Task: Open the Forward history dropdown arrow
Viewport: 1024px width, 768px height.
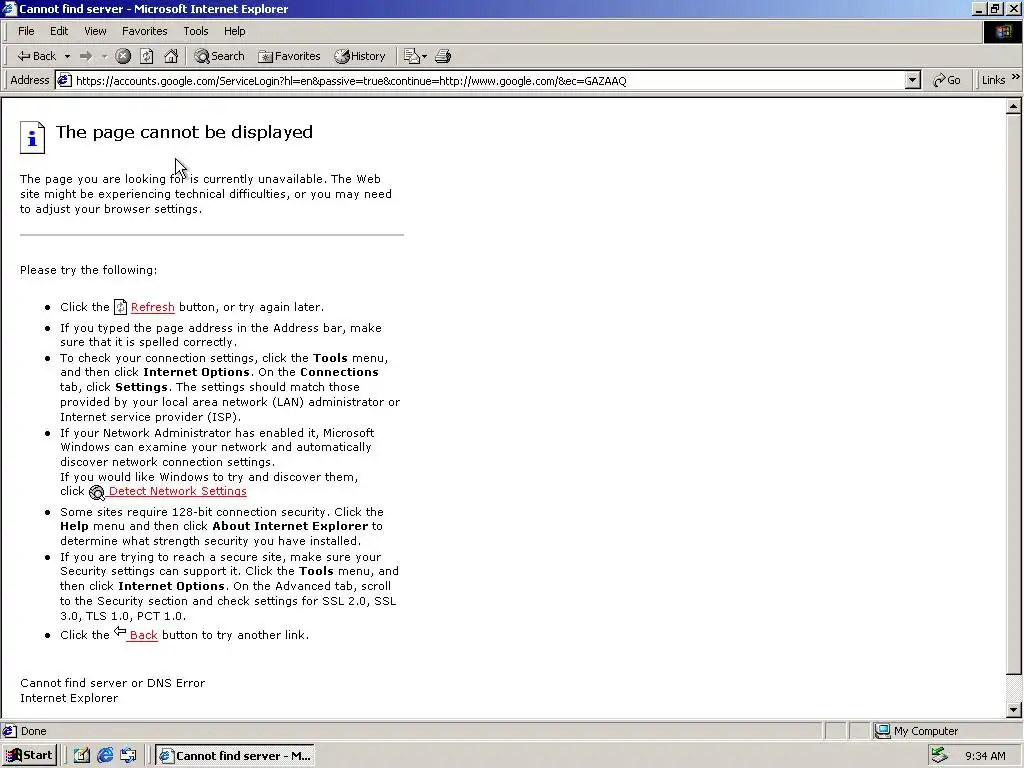Action: 104,57
